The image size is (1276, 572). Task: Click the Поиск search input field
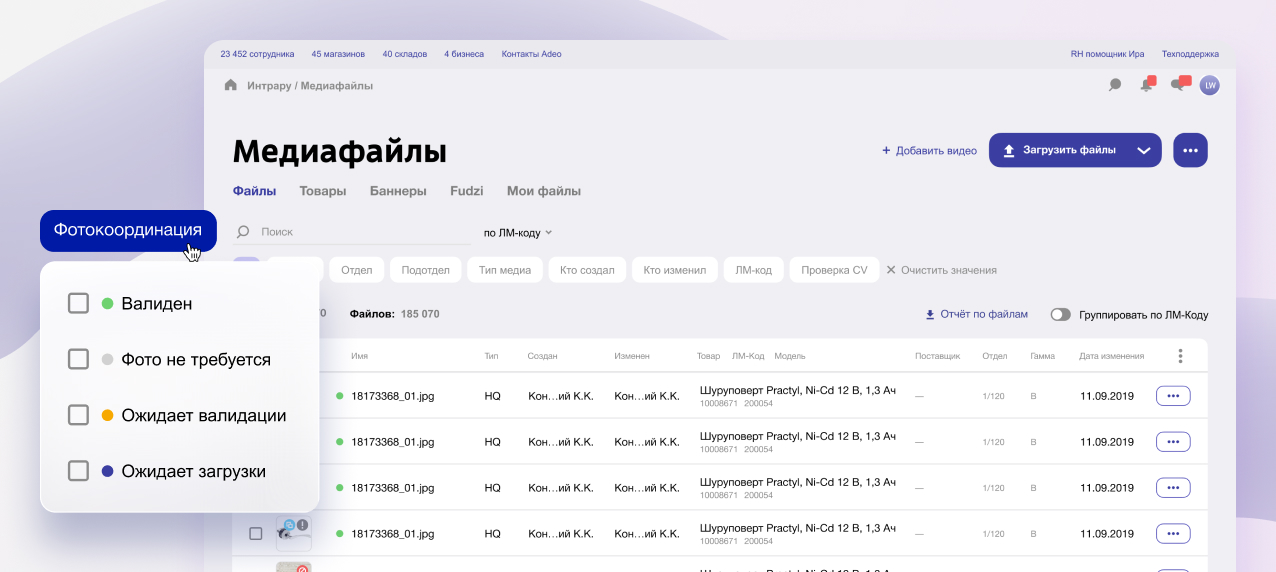pyautogui.click(x=352, y=232)
